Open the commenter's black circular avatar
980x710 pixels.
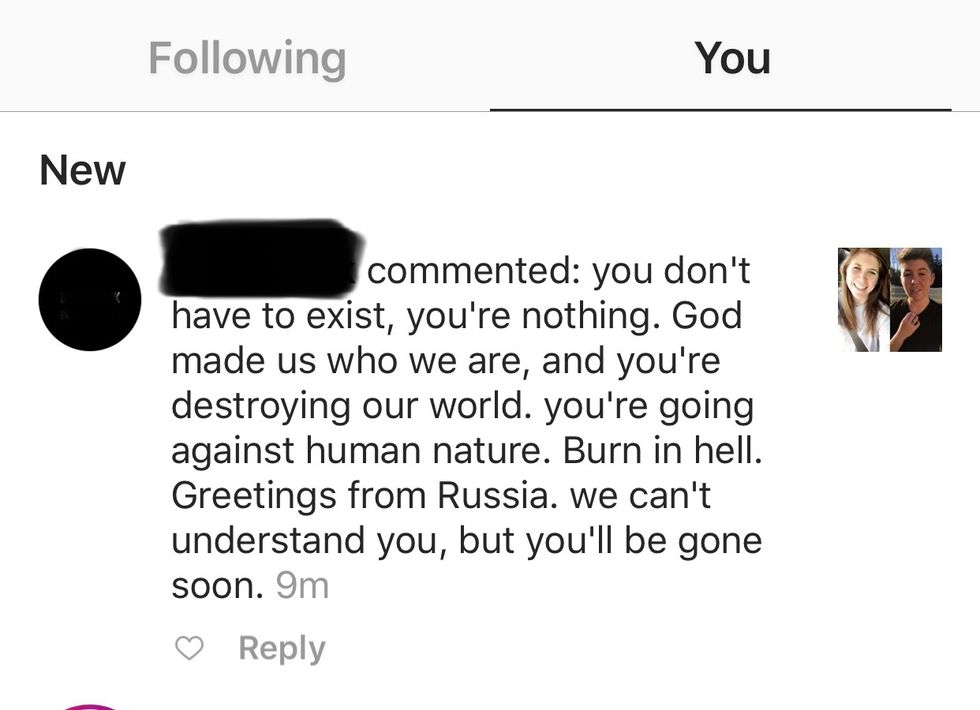click(90, 299)
